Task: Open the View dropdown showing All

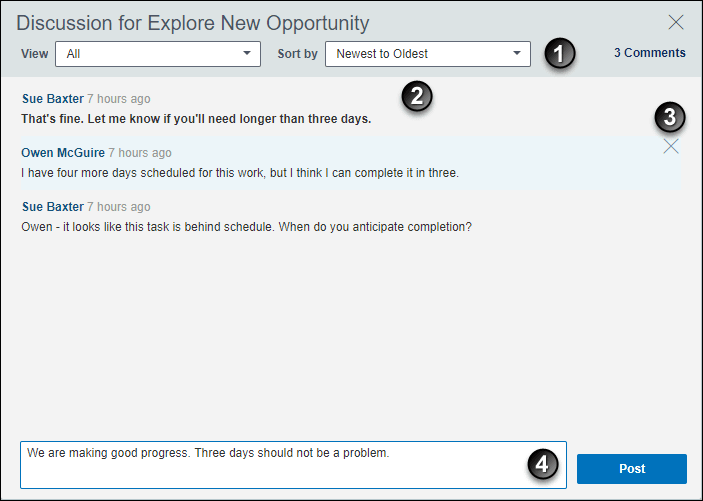Action: (x=158, y=54)
